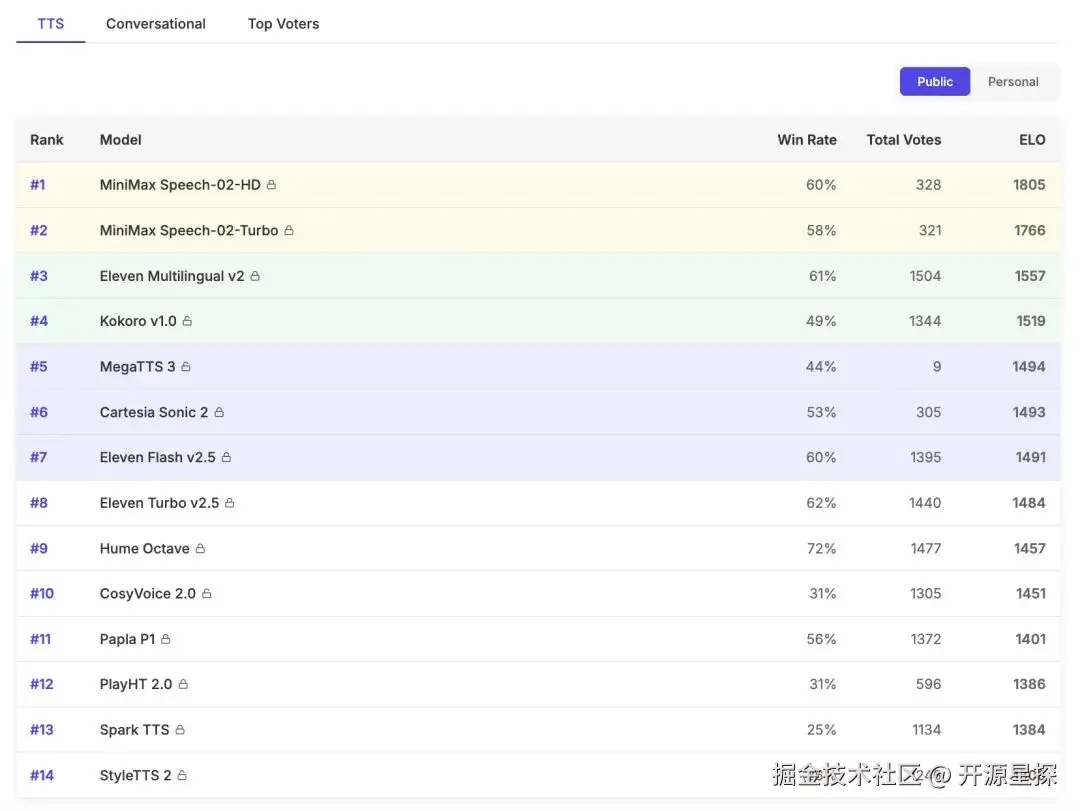1080x811 pixels.
Task: Switch leaderboard to Public view
Action: [935, 82]
